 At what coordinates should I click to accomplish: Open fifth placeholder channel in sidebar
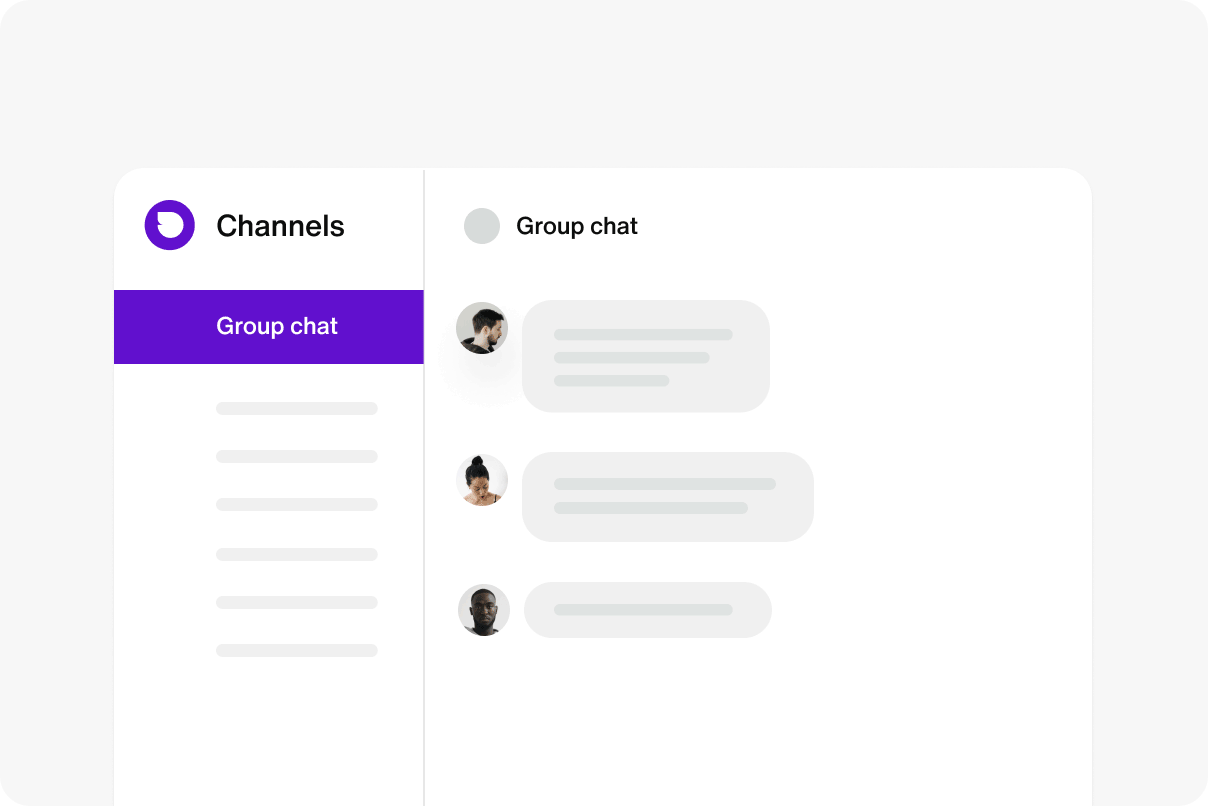(x=297, y=602)
